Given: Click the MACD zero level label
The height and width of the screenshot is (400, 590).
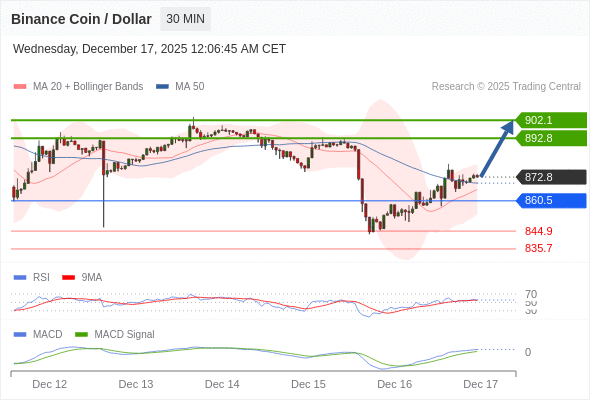Looking at the screenshot, I should pyautogui.click(x=528, y=352).
